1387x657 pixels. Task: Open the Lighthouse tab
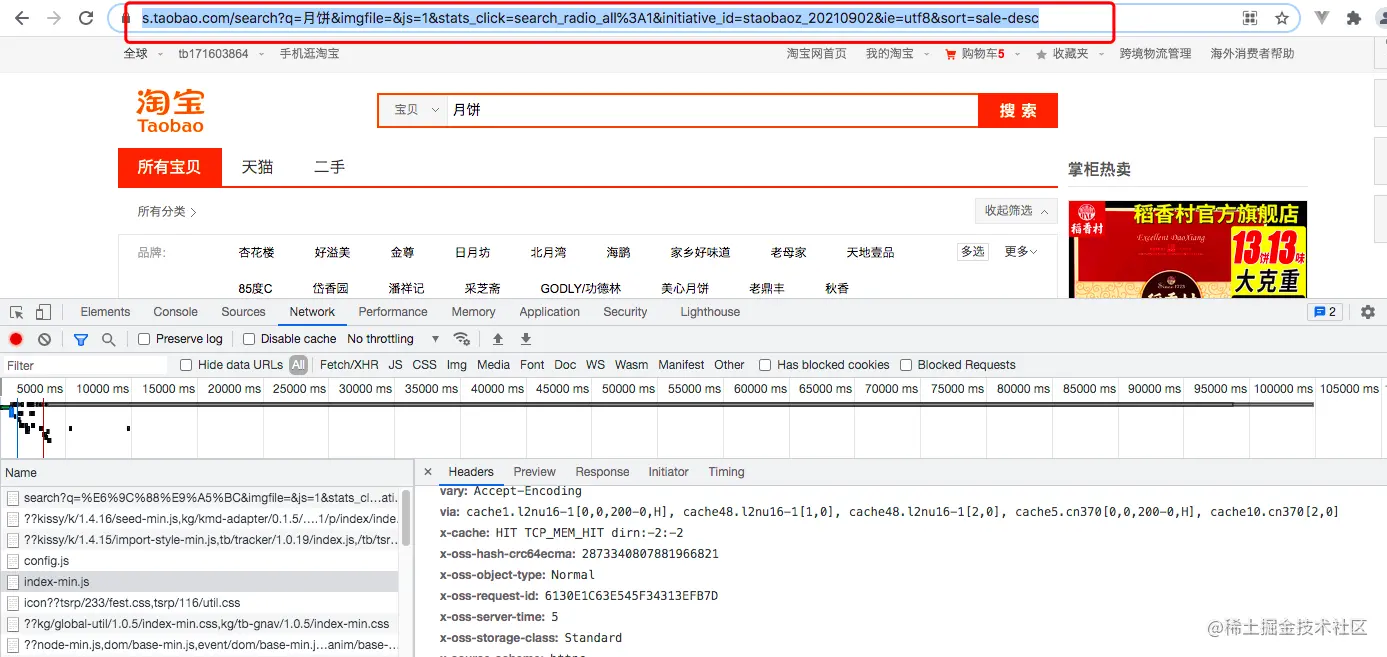[710, 312]
